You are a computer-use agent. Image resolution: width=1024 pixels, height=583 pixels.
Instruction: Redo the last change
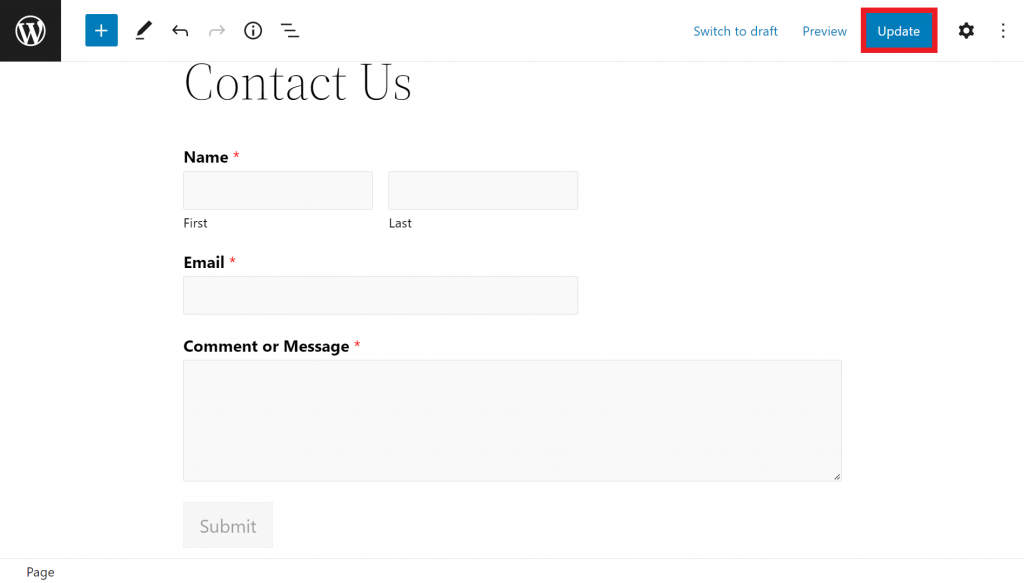coord(216,30)
